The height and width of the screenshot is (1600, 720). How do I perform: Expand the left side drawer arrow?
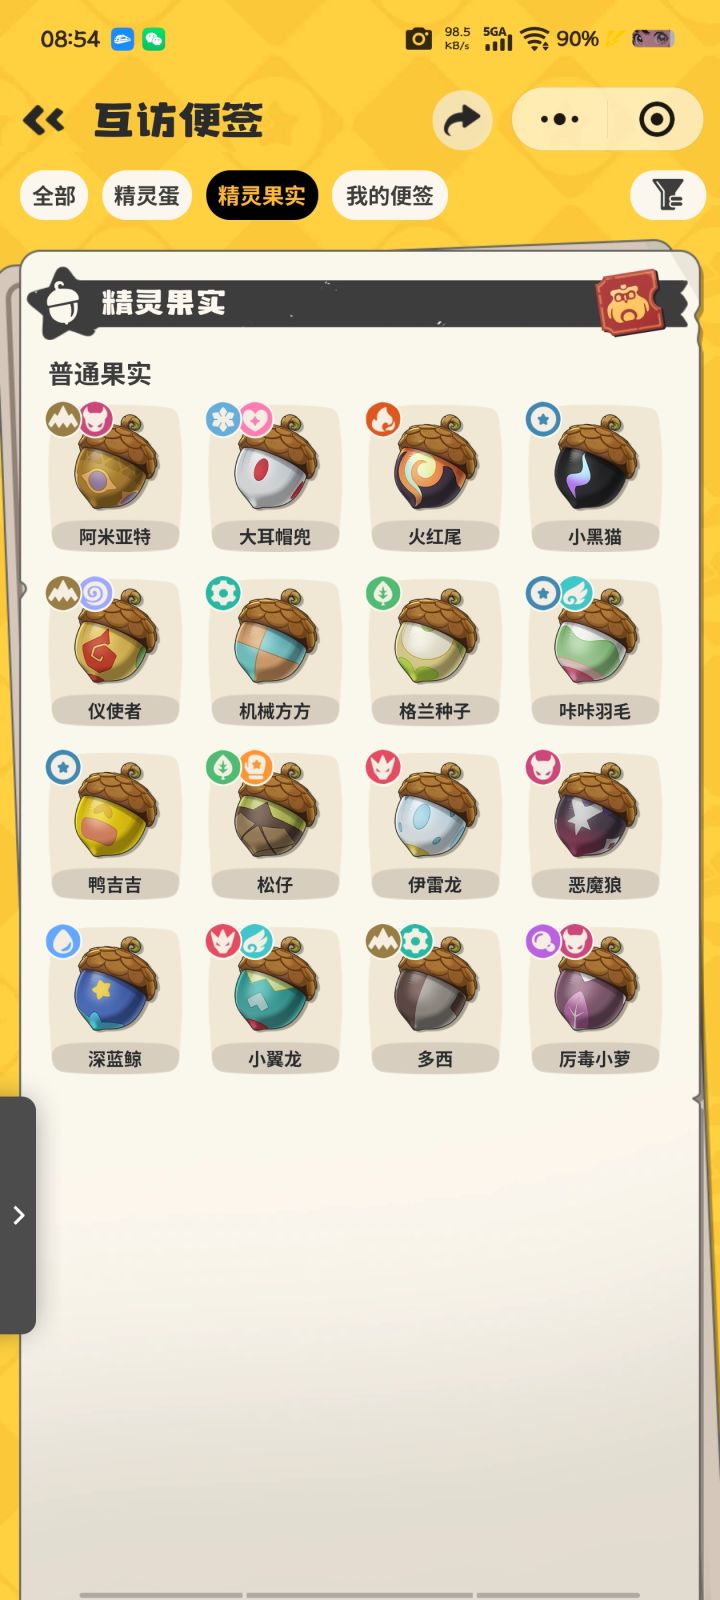pyautogui.click(x=18, y=1215)
